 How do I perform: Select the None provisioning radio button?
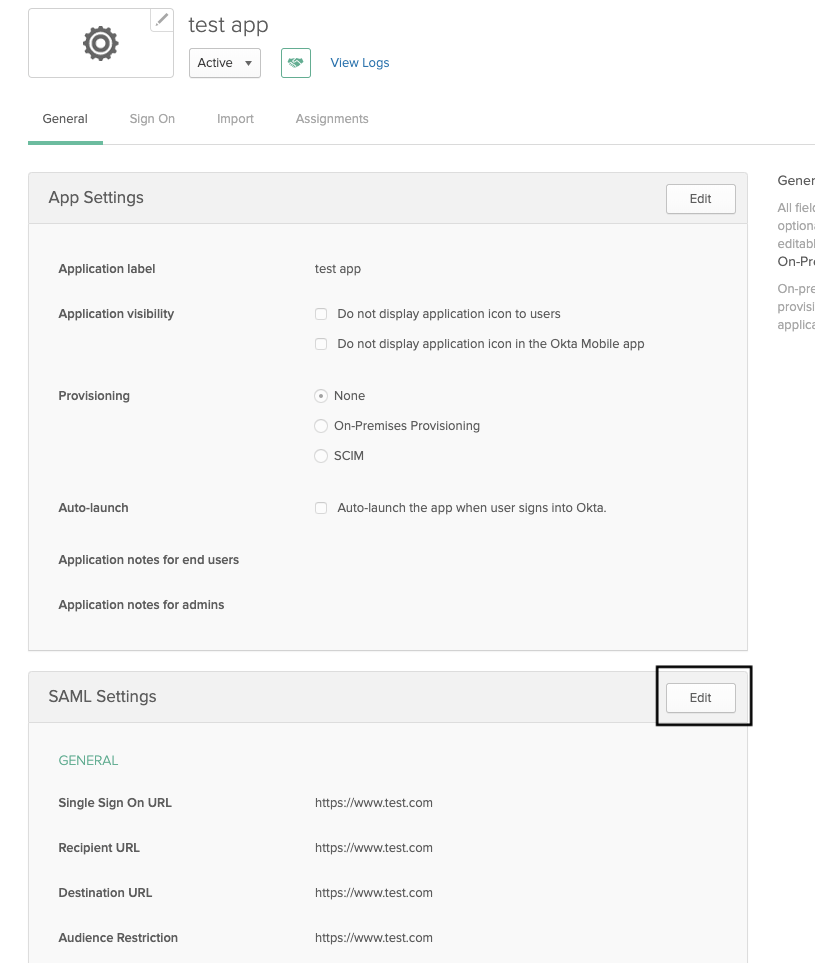(x=321, y=396)
